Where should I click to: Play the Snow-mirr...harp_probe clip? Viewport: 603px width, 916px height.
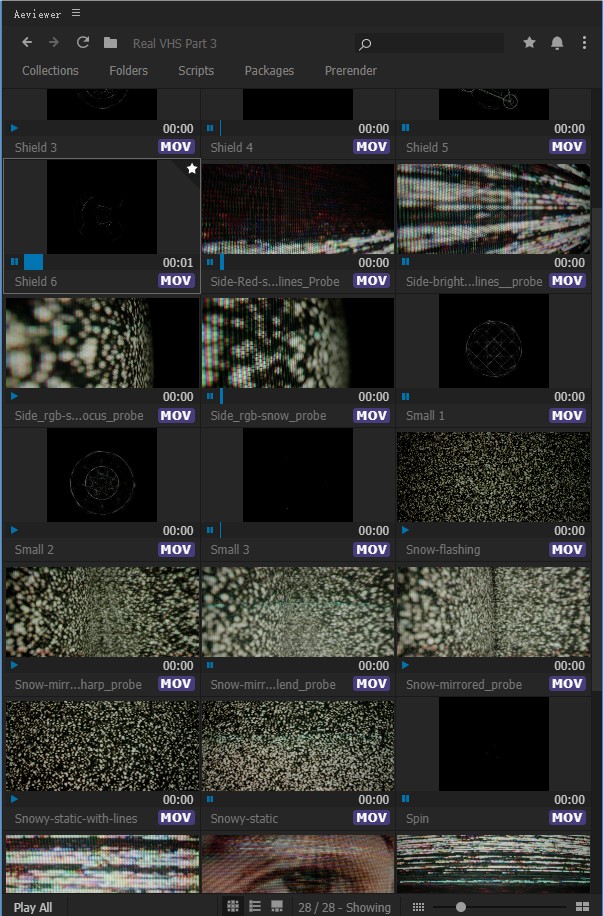coord(15,665)
